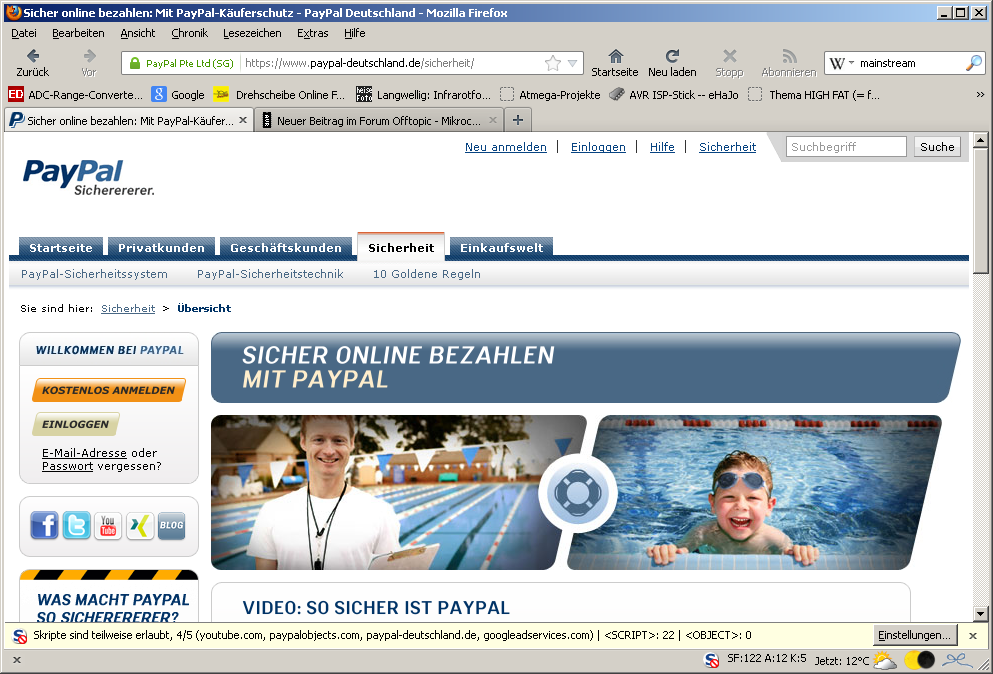Bookmark page with the star icon

coord(553,63)
